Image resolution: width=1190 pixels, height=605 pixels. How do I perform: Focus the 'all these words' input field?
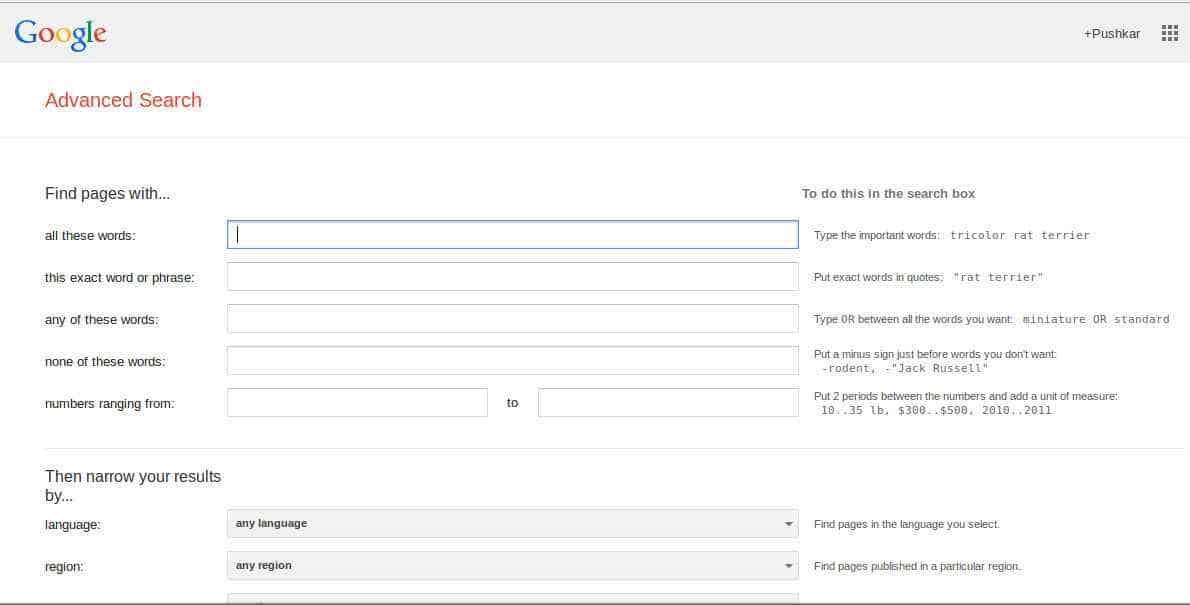(512, 235)
